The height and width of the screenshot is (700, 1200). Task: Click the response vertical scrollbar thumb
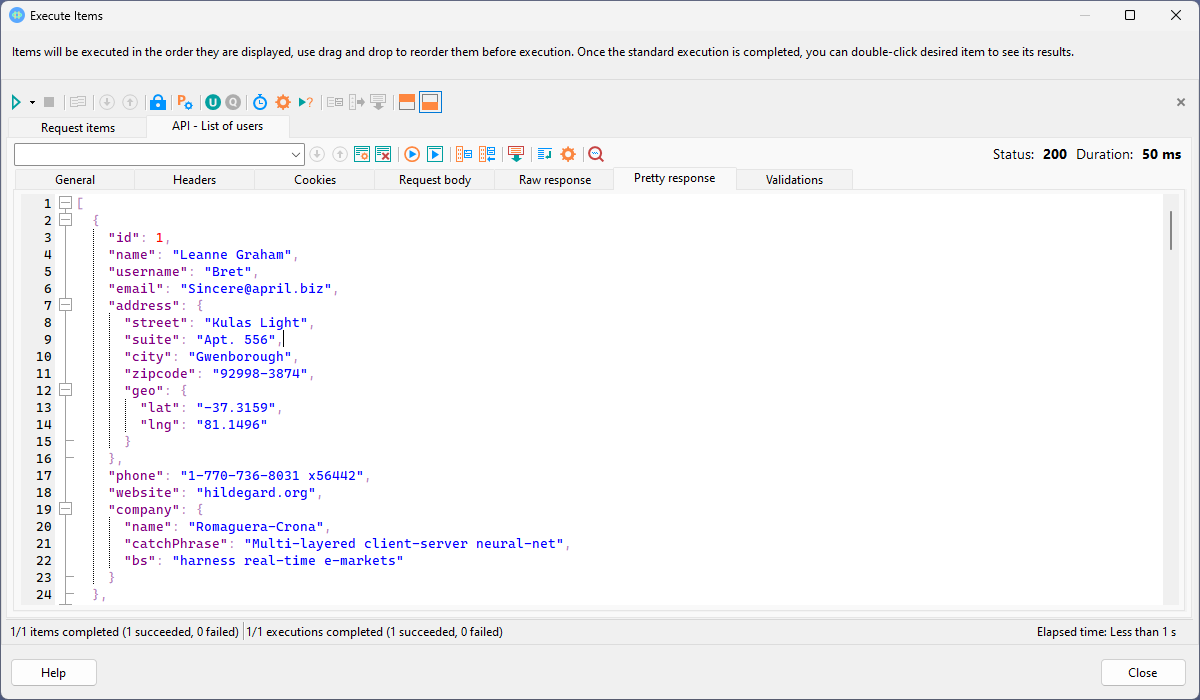(1170, 230)
